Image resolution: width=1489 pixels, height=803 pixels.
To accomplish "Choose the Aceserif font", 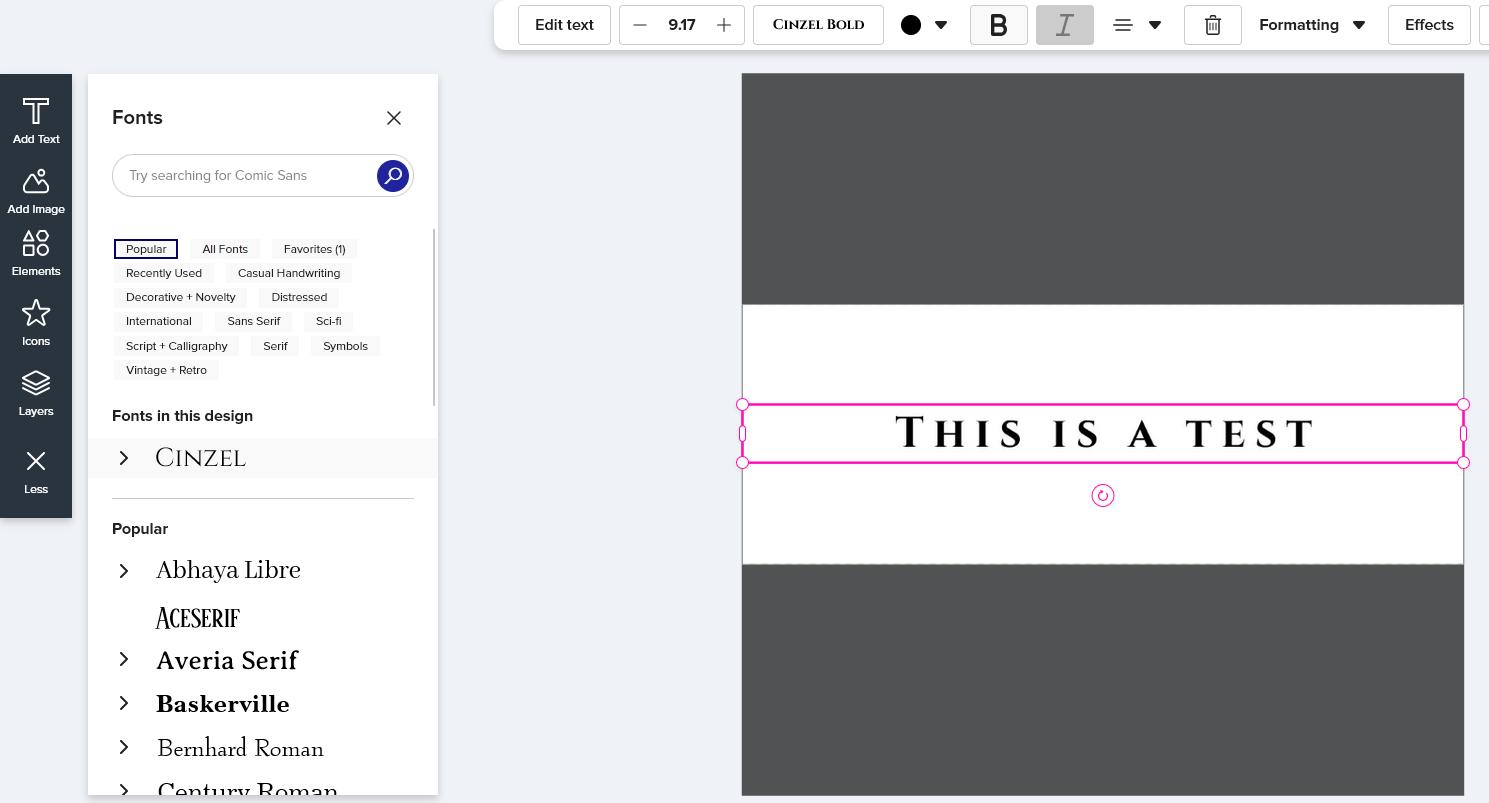I will [x=198, y=617].
